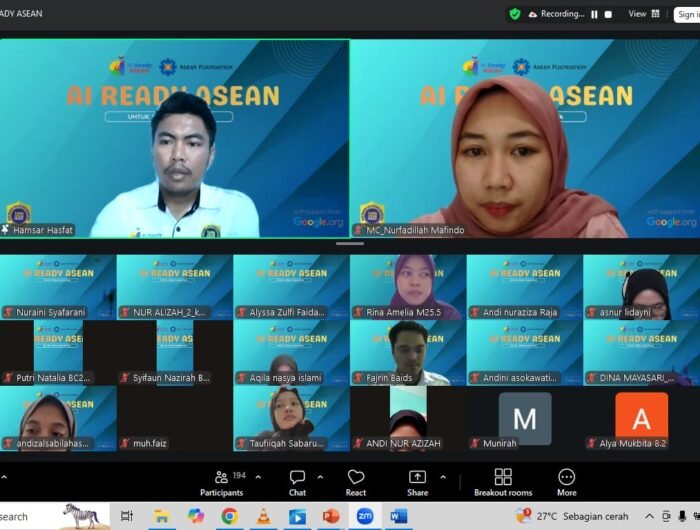Click Munirah's participant tile
The image size is (700, 530).
(x=524, y=418)
